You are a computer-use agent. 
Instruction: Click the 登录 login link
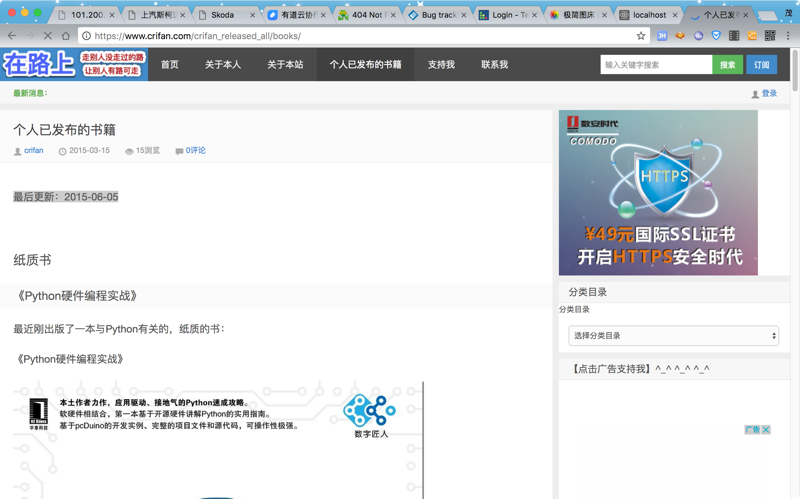click(x=769, y=93)
